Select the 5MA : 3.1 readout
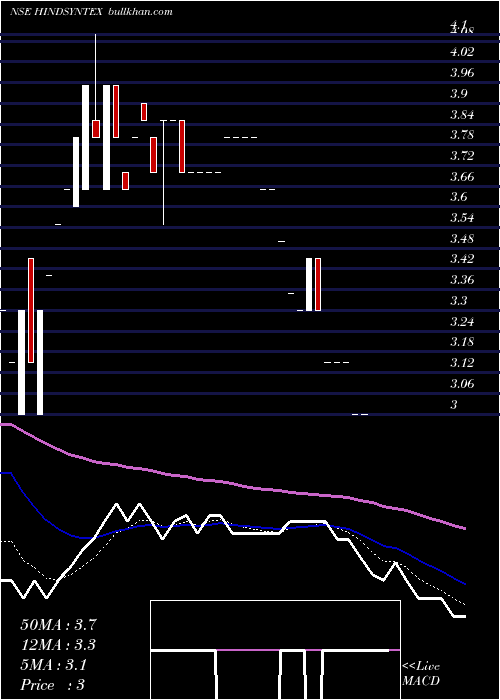This screenshot has height=700, width=500. coord(54,665)
